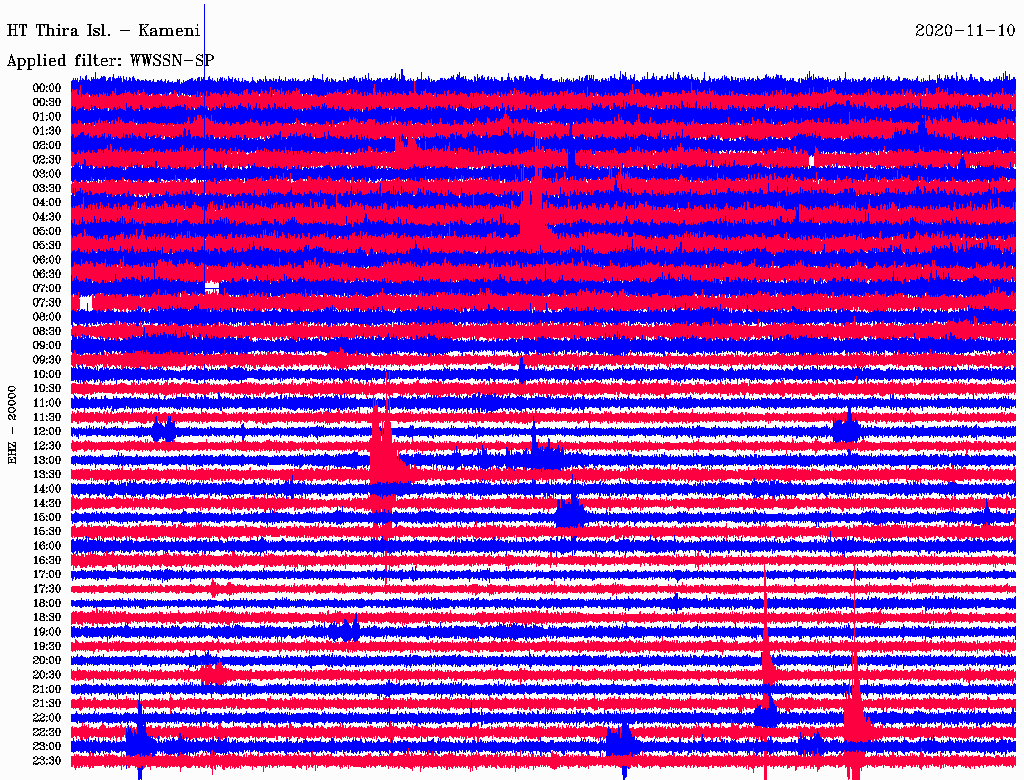Screen dimensions: 1024x780
Task: Click the white data gap on the 07:30 trace
Action: point(86,303)
